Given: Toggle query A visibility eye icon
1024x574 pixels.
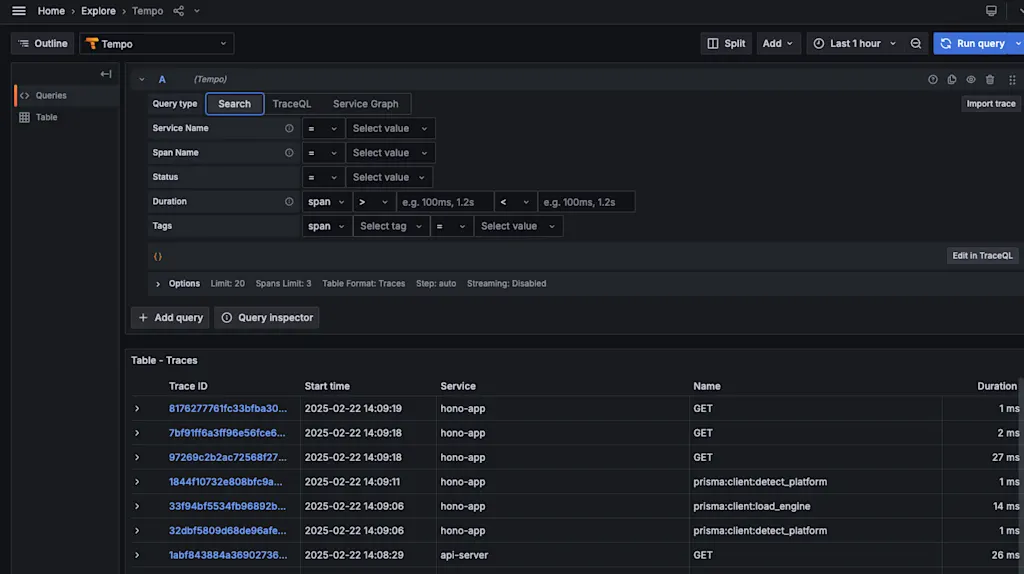Looking at the screenshot, I should tap(970, 79).
